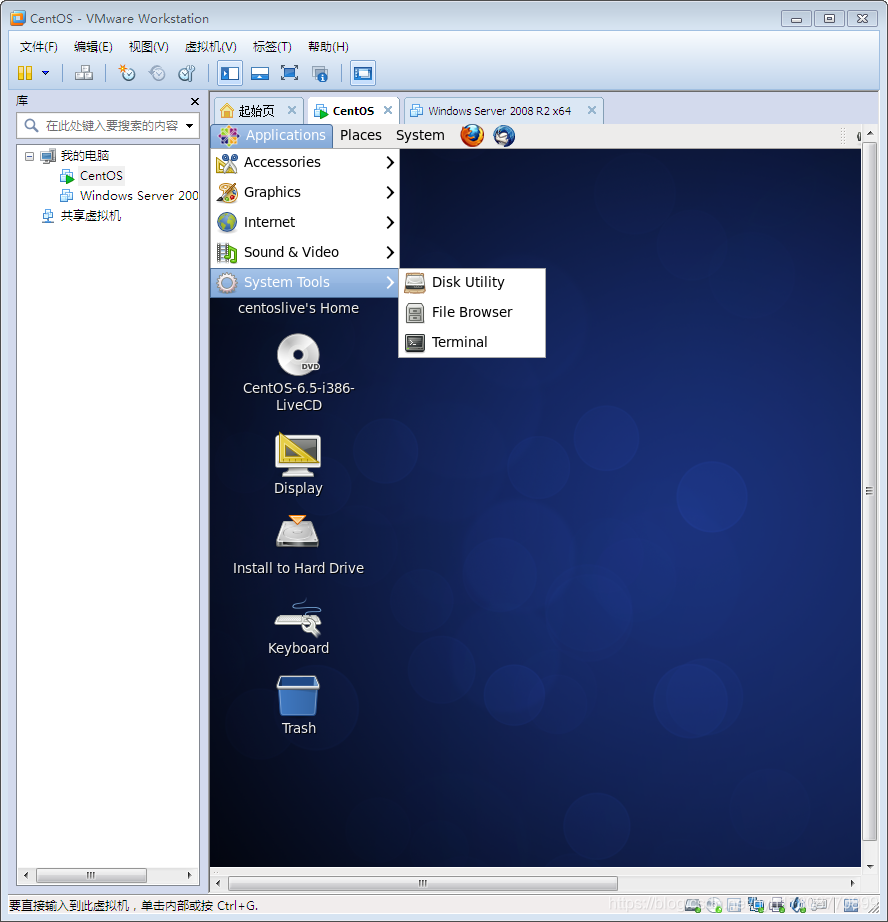
Task: Click the sound adapter icon in status bar
Action: (x=795, y=904)
